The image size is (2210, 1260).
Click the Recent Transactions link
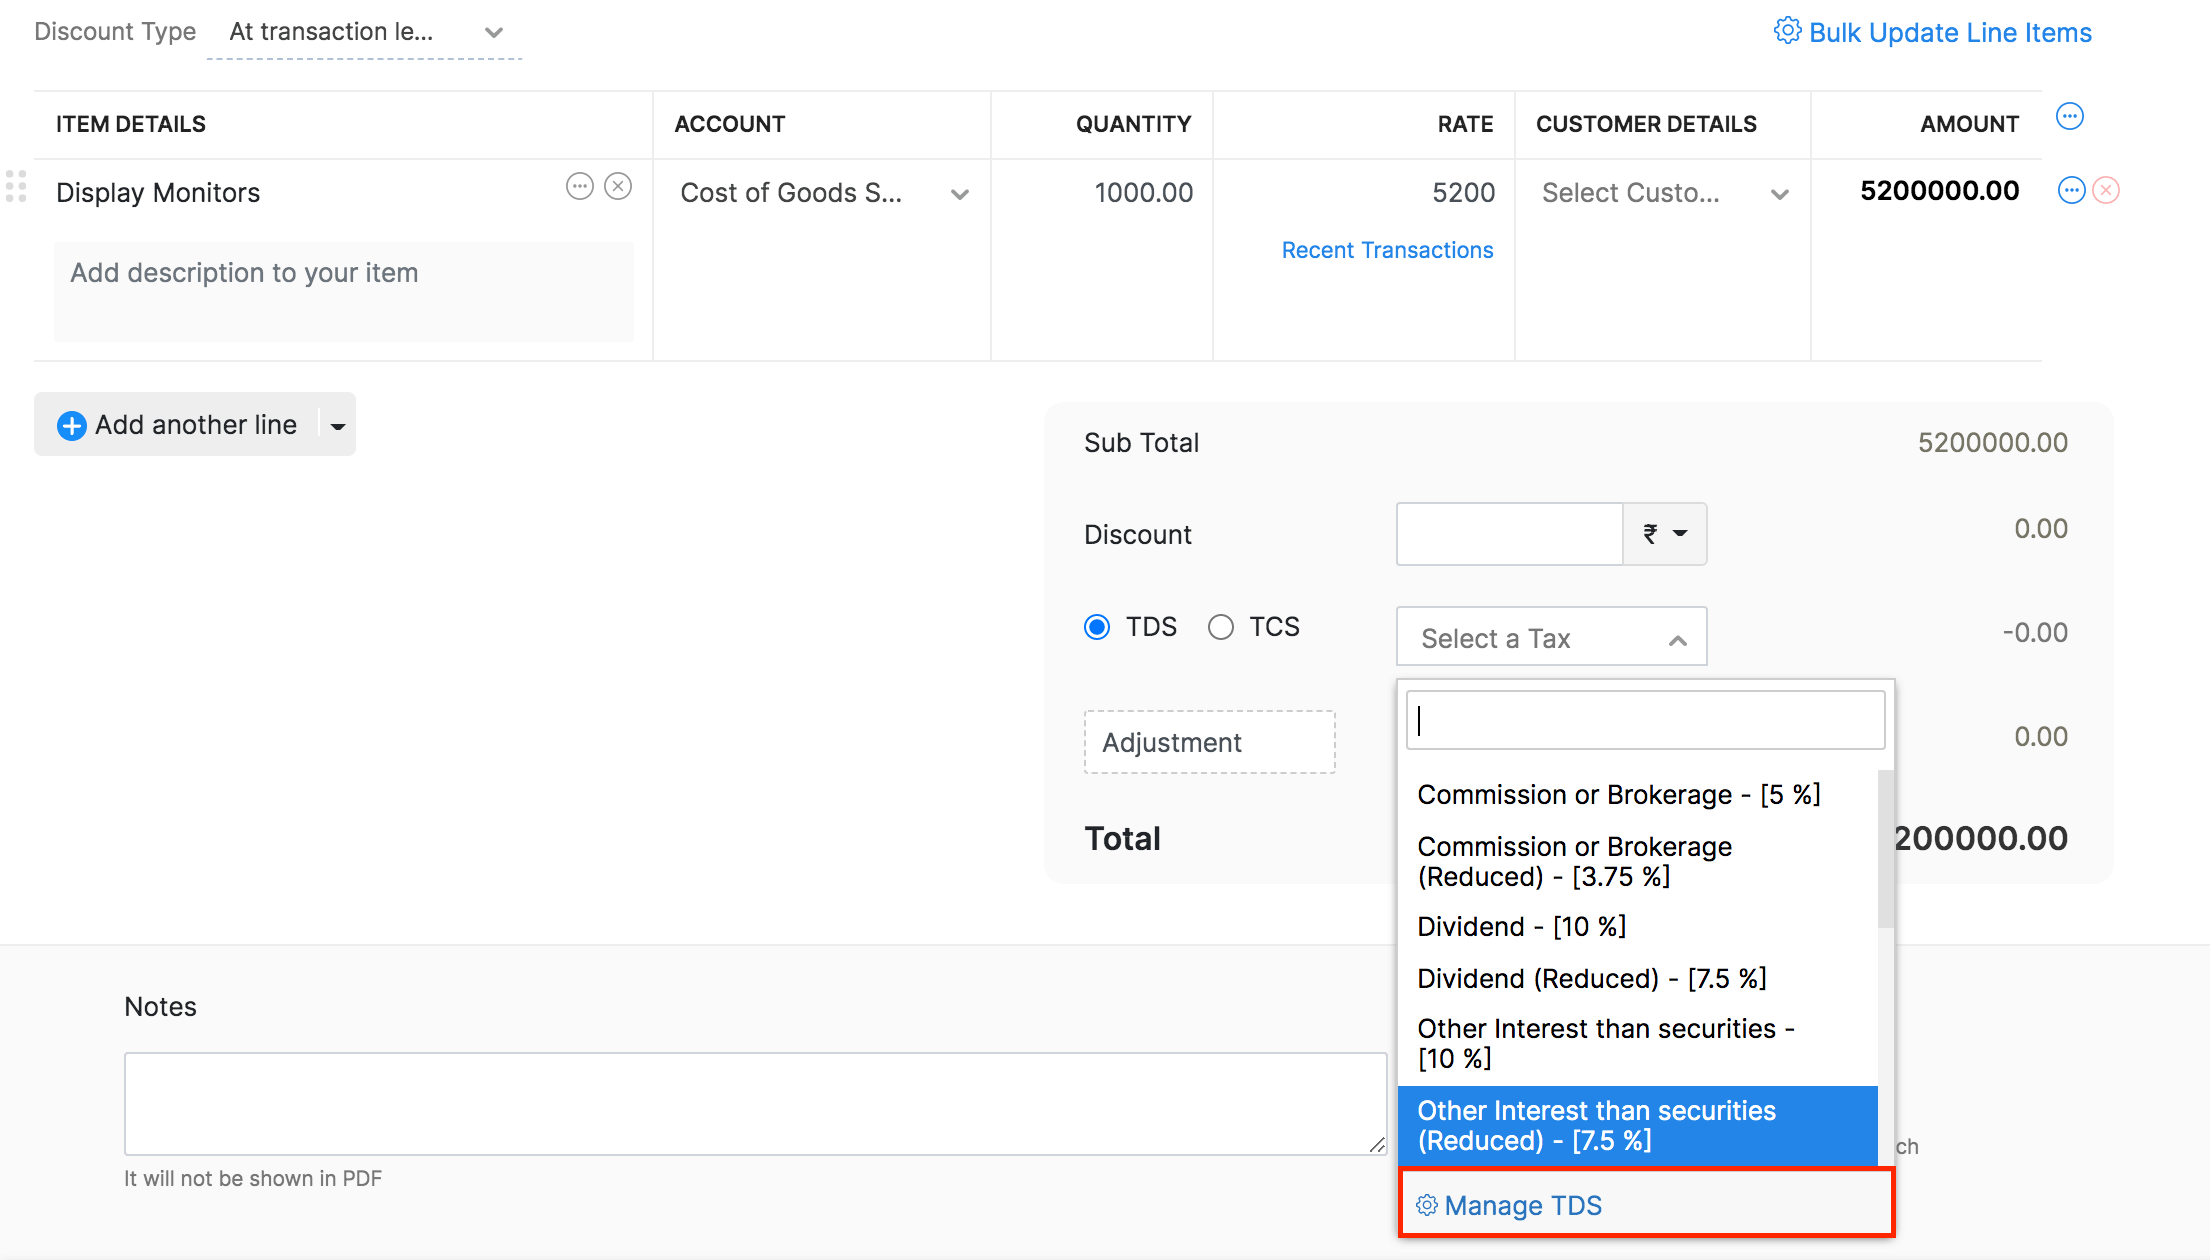(x=1387, y=250)
